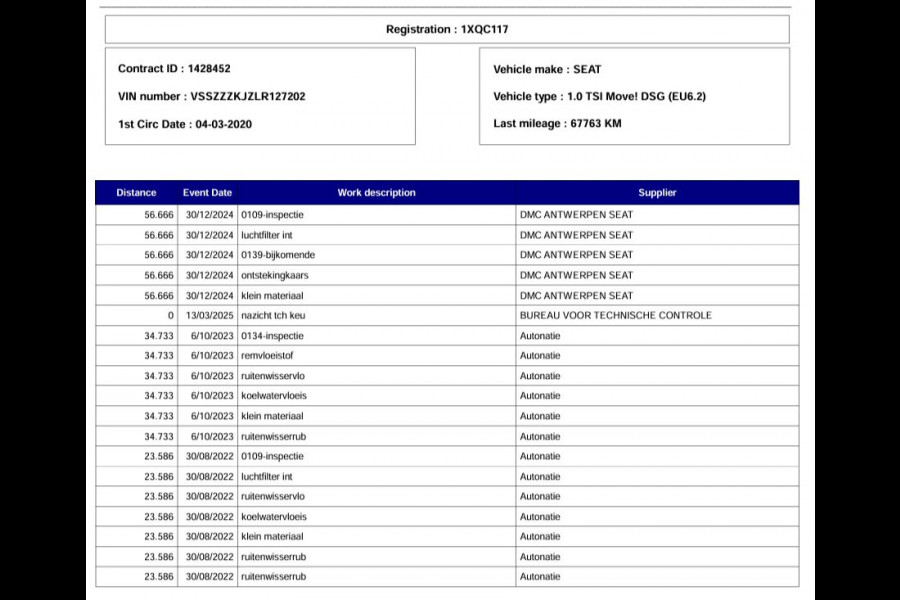Click the date 13/03/2025
900x600 pixels.
coord(209,315)
